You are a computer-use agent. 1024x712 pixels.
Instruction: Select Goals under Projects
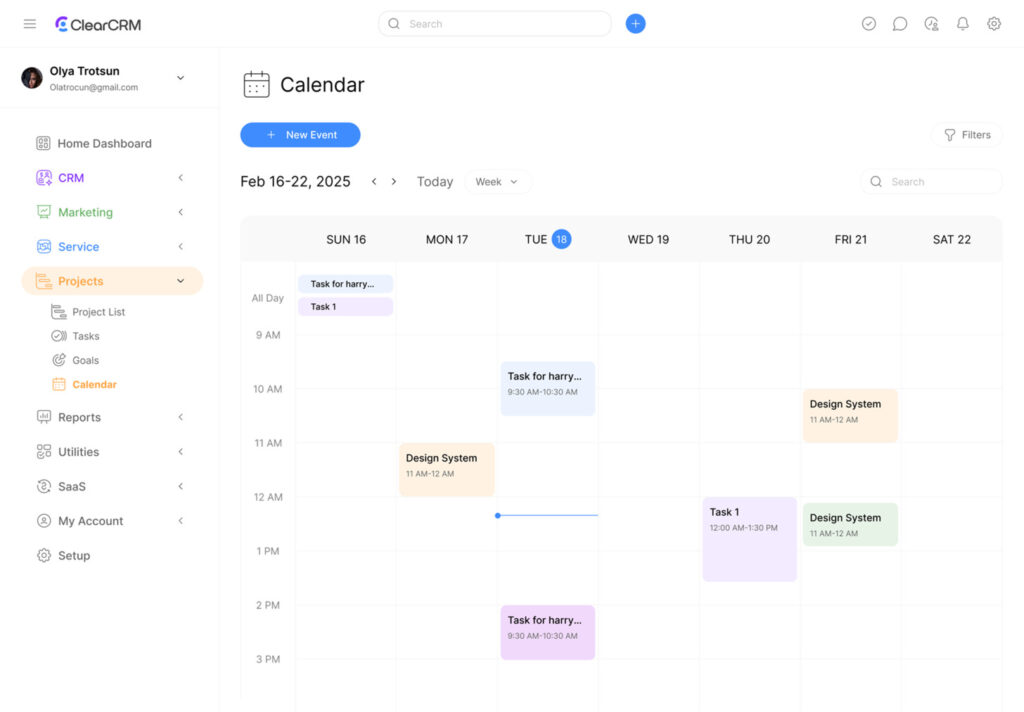point(85,360)
